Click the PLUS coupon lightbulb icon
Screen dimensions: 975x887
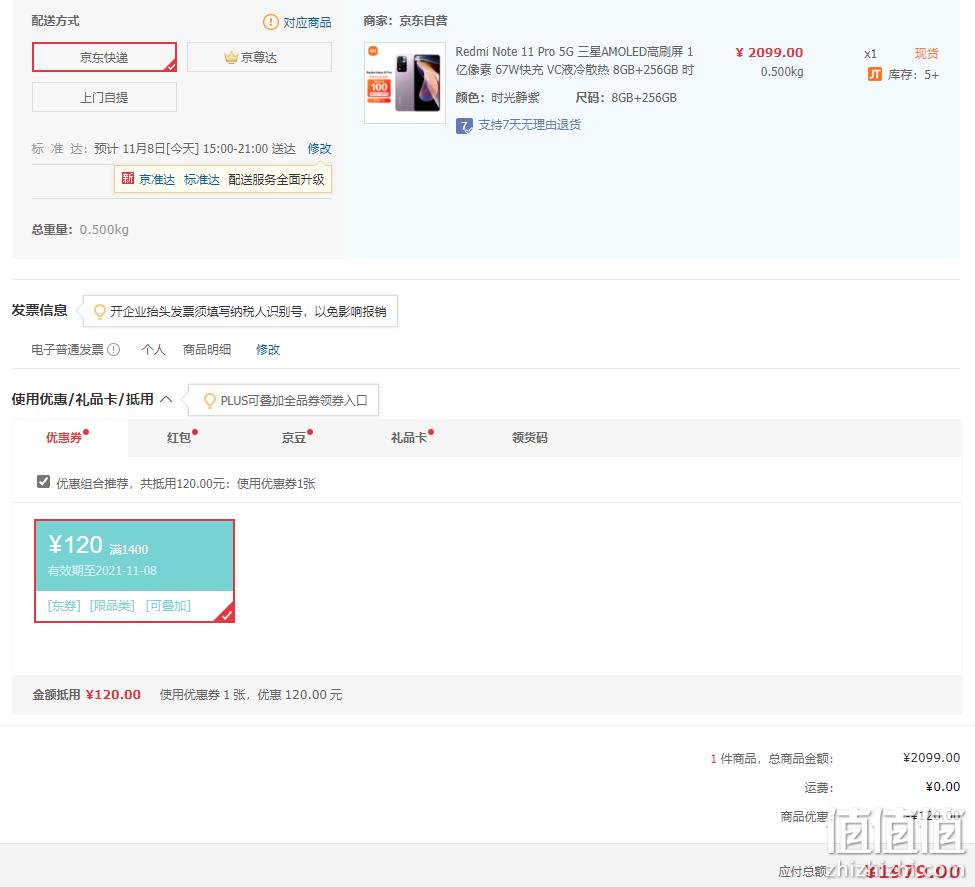pyautogui.click(x=210, y=400)
